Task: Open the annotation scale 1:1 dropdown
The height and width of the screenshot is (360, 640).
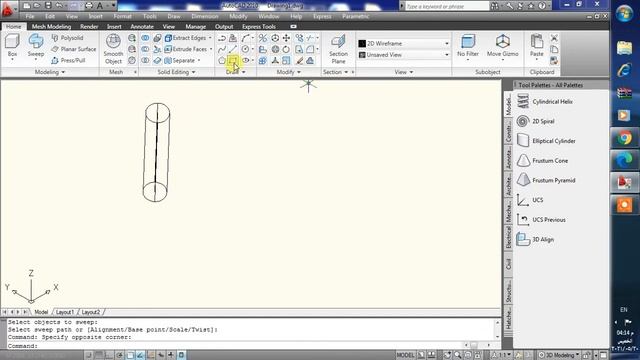Action: click(500, 355)
